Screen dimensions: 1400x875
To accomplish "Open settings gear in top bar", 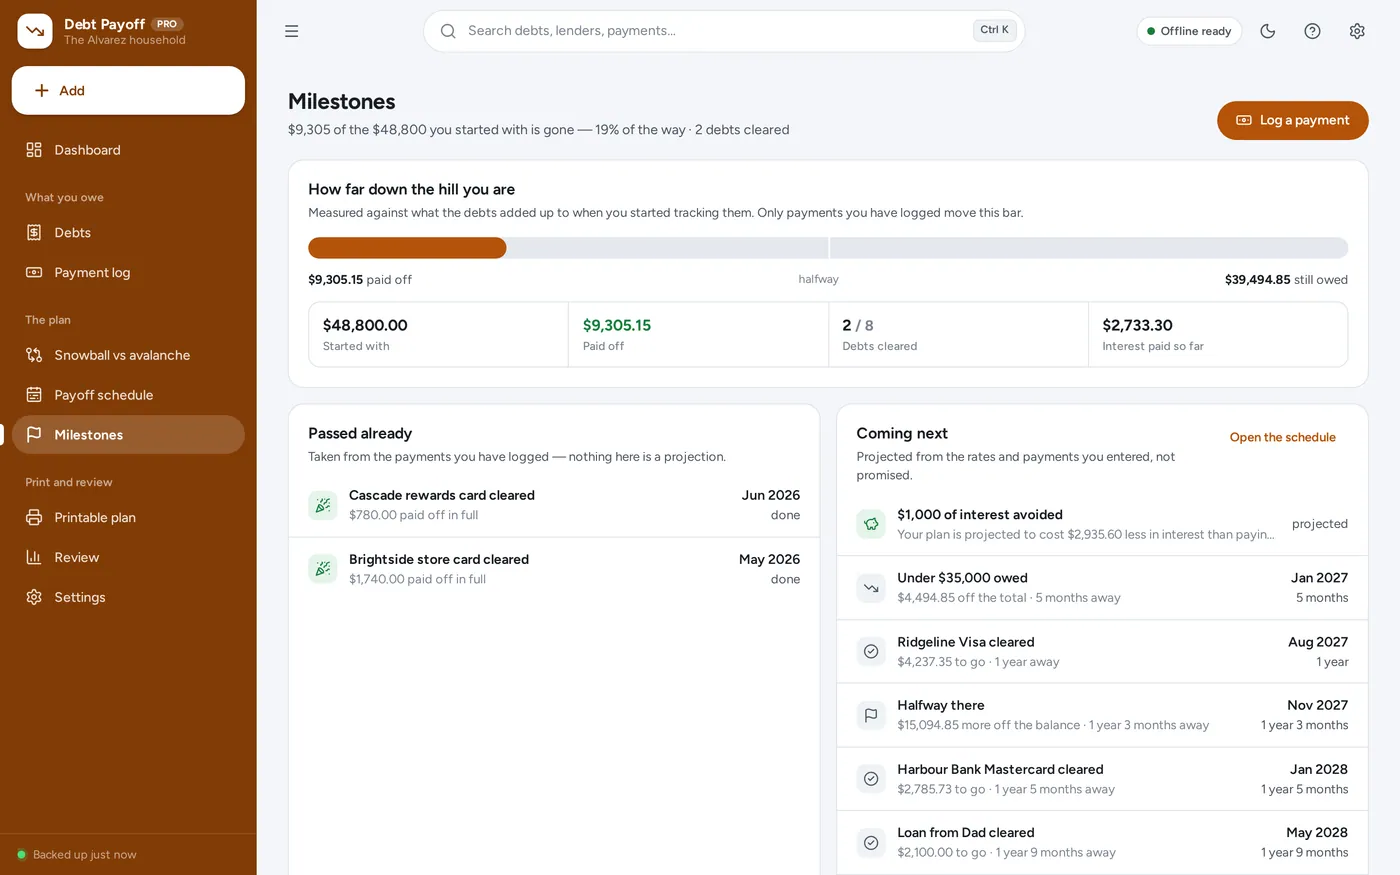I will click(x=1357, y=31).
